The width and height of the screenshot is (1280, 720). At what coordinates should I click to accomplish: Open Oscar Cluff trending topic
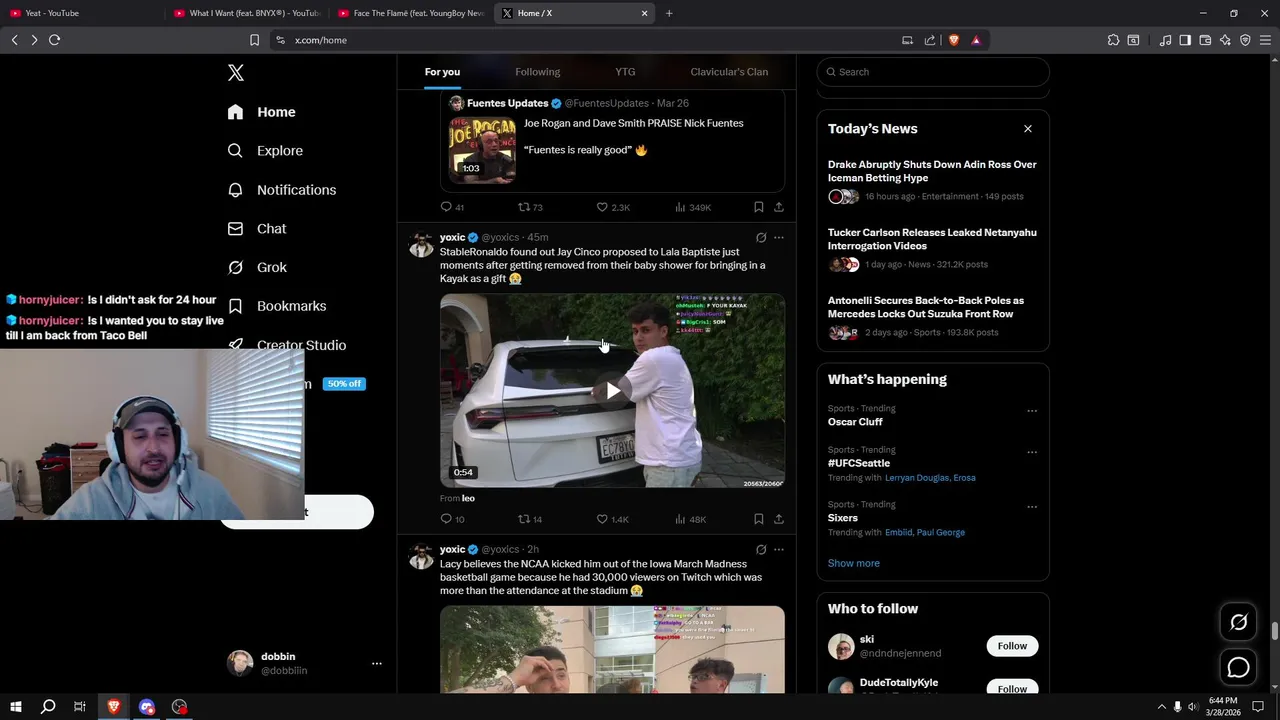855,422
